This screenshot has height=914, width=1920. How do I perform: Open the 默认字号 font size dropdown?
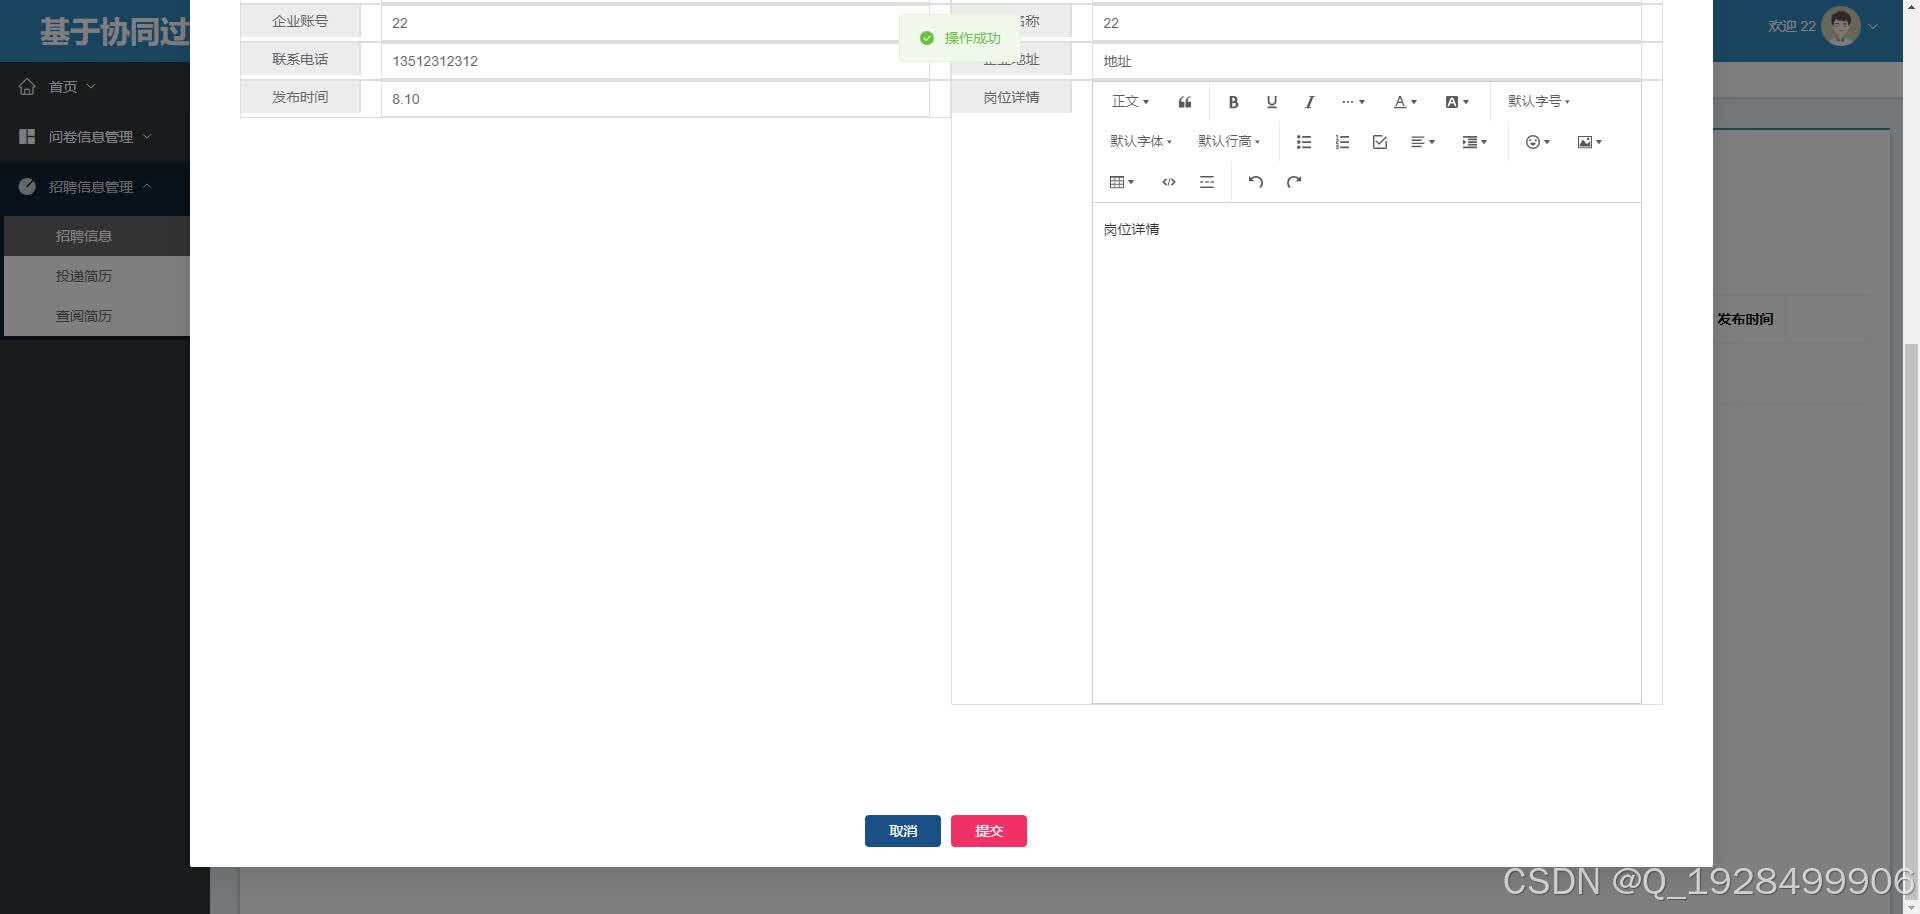pos(1539,102)
